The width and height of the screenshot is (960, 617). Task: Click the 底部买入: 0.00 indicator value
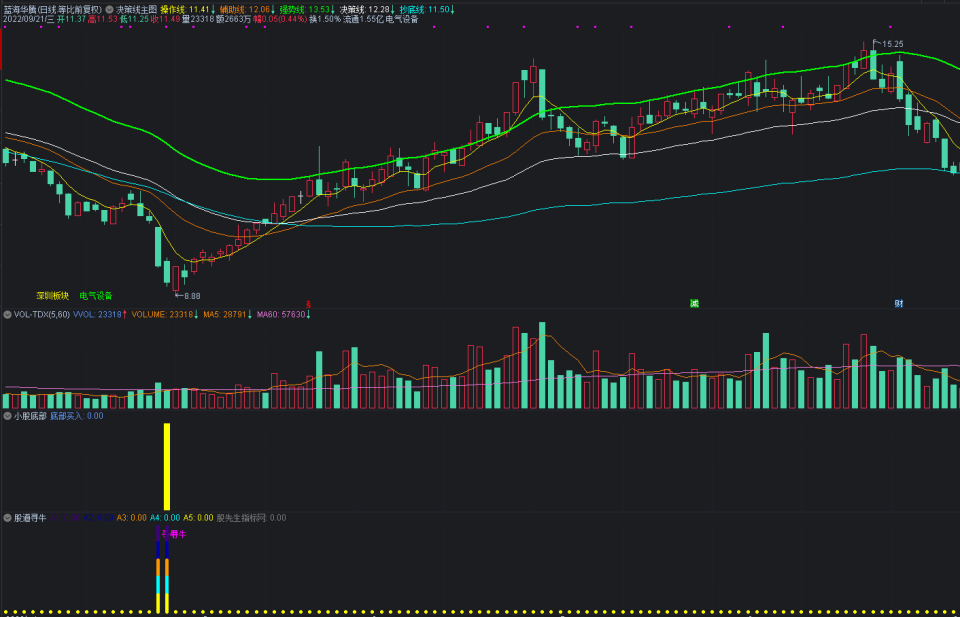click(x=77, y=416)
